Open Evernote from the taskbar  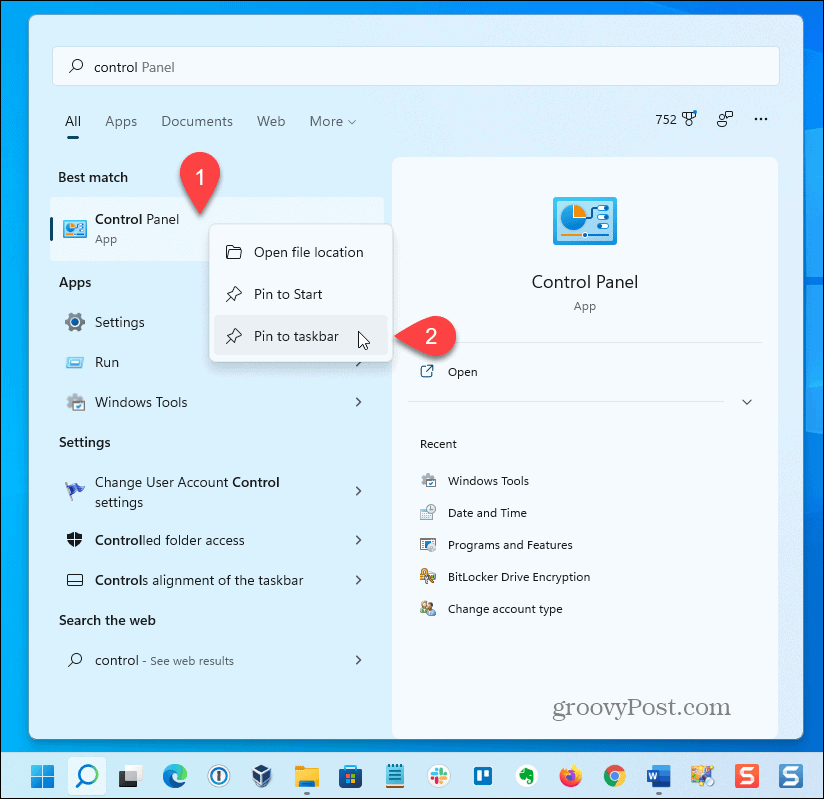click(526, 775)
